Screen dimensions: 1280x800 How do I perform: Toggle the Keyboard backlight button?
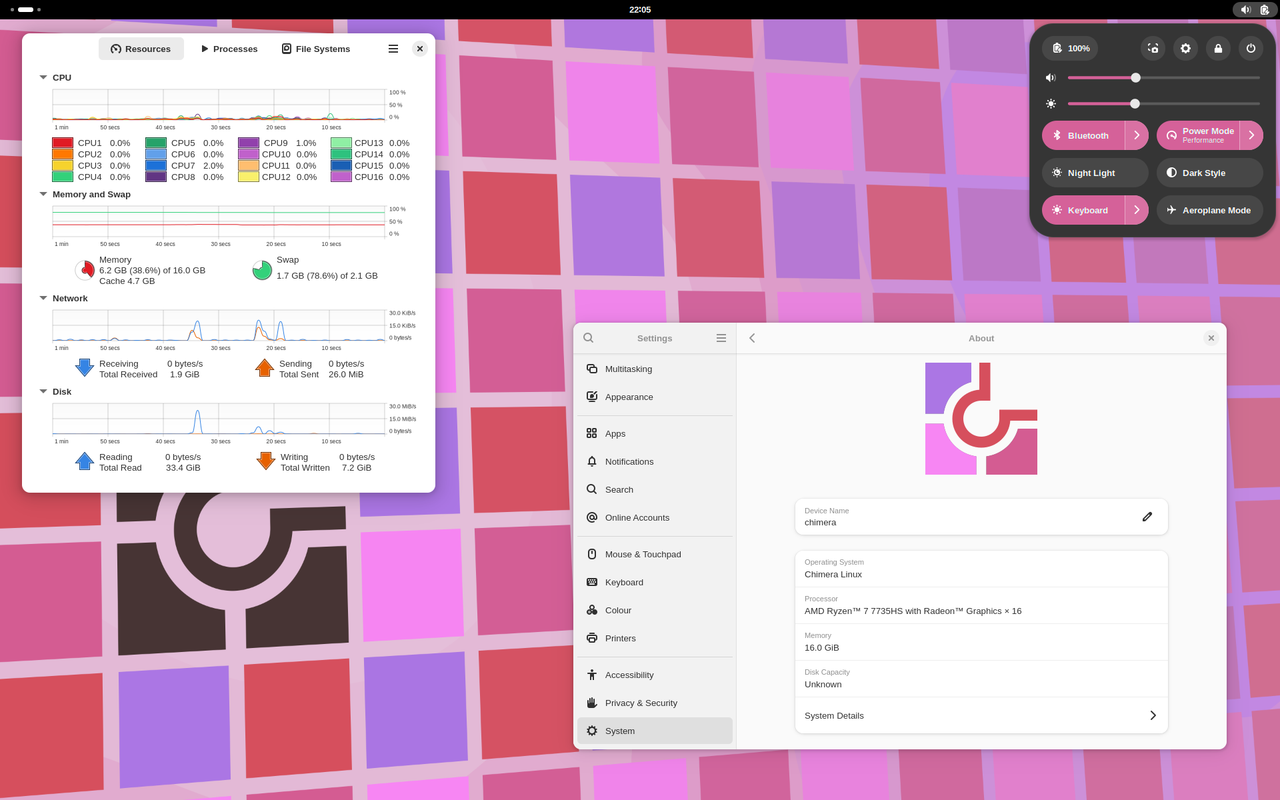(x=1083, y=210)
